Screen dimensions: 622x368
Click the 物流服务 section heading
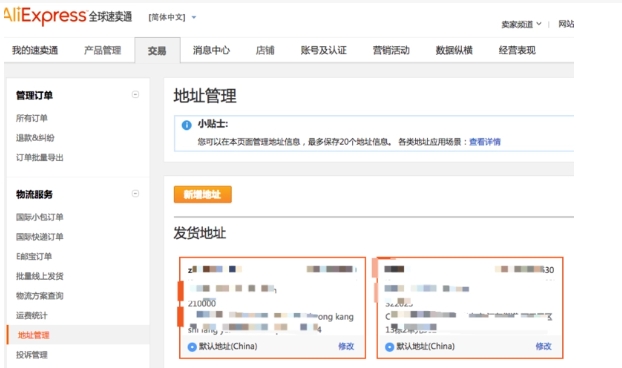click(34, 194)
